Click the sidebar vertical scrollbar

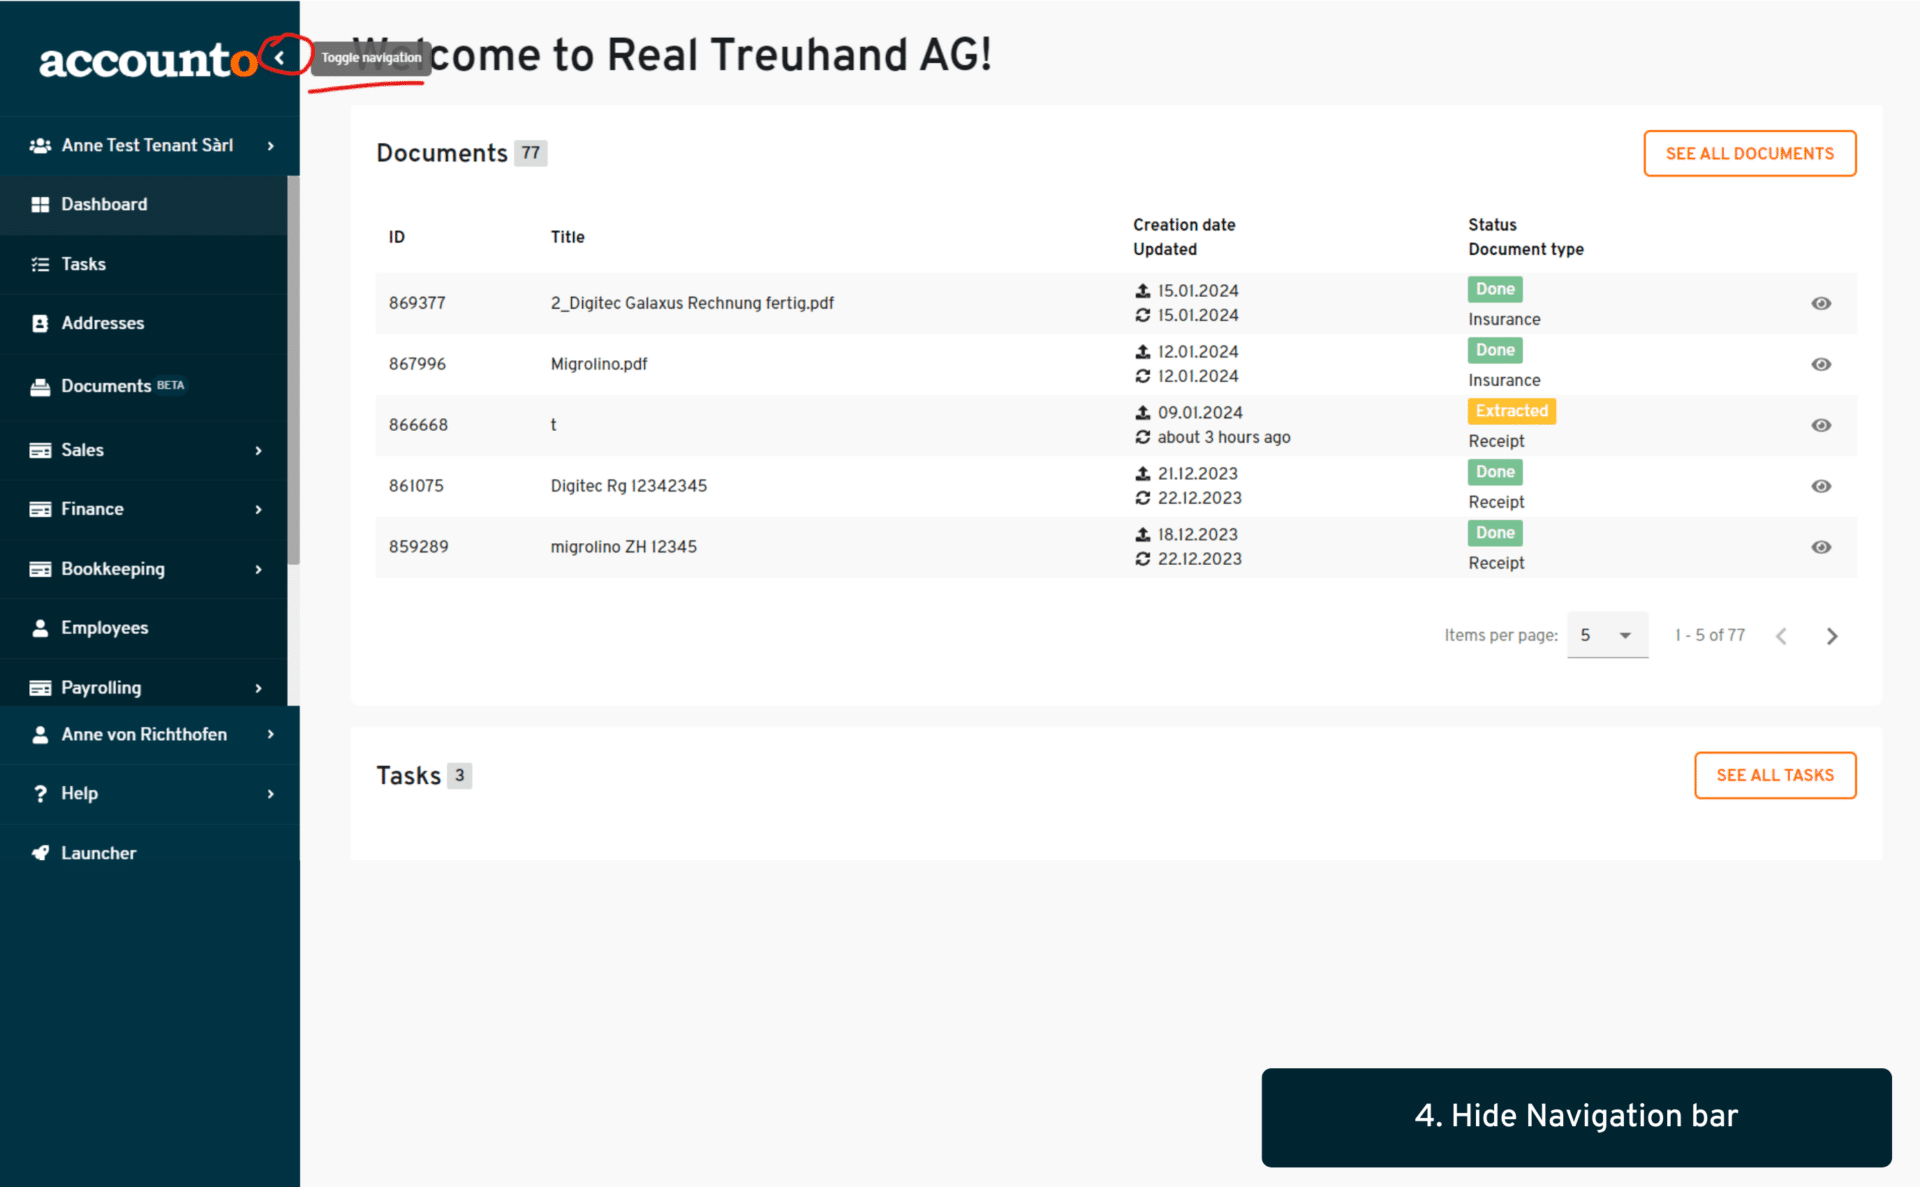pos(294,370)
